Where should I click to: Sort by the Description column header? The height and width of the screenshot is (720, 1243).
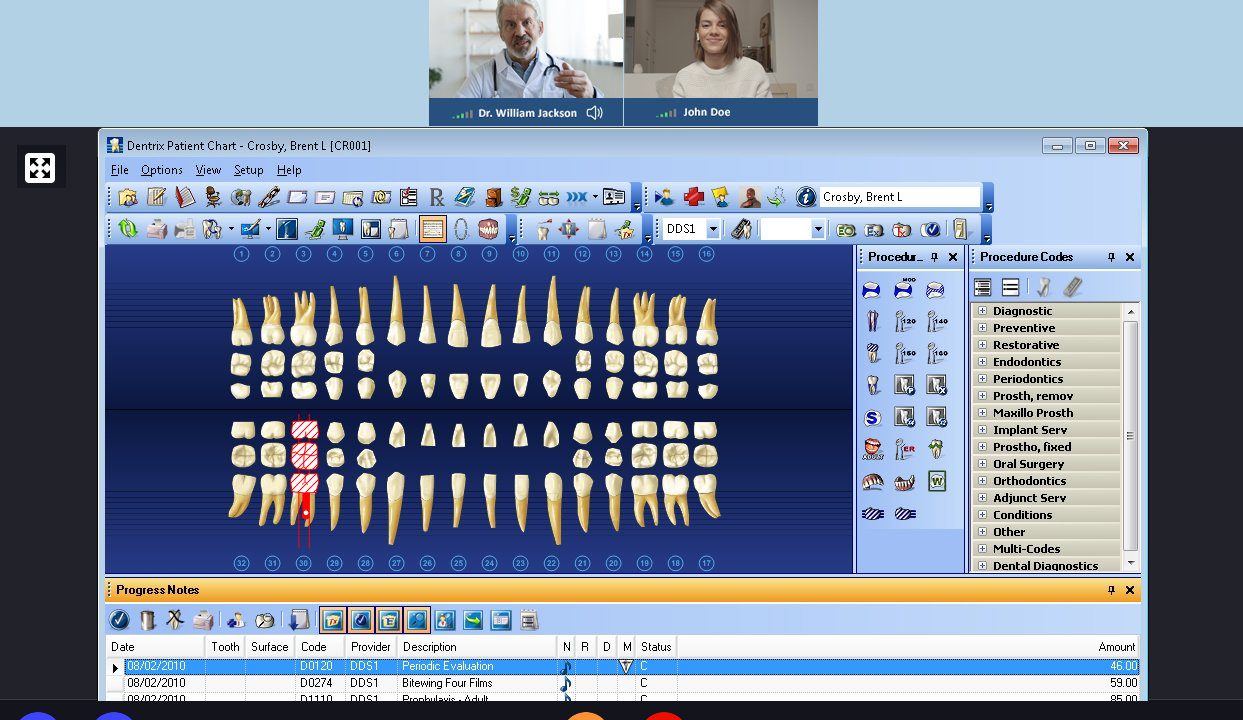point(476,647)
